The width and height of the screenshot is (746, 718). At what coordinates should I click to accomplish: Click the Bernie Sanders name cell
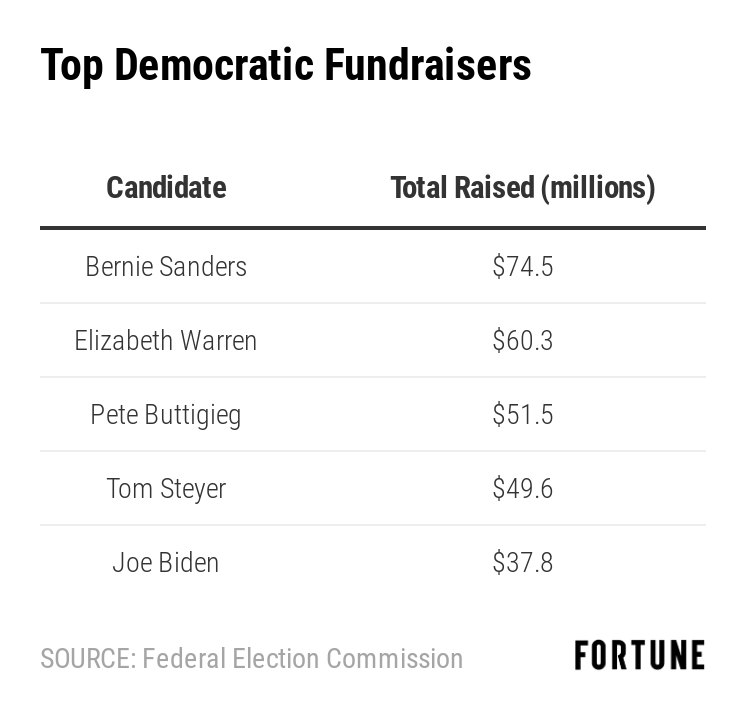(x=166, y=266)
